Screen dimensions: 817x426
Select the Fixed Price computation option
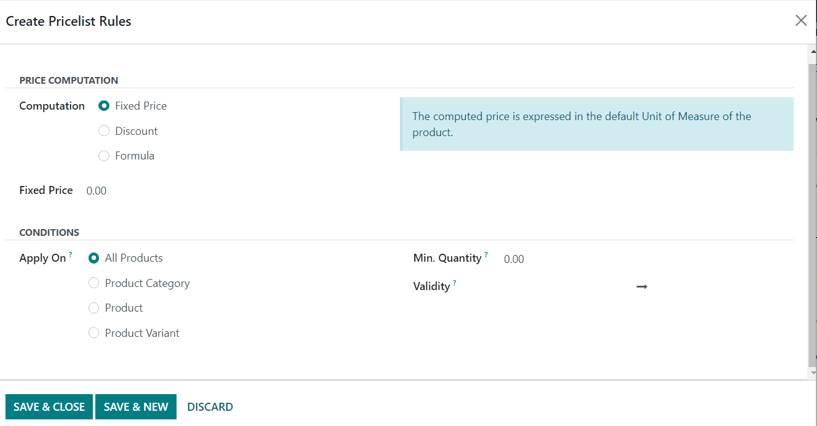(x=104, y=106)
